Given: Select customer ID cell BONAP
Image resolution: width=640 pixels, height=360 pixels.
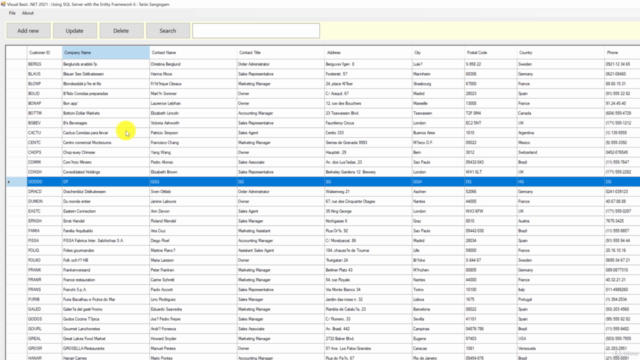Looking at the screenshot, I should click(44, 103).
